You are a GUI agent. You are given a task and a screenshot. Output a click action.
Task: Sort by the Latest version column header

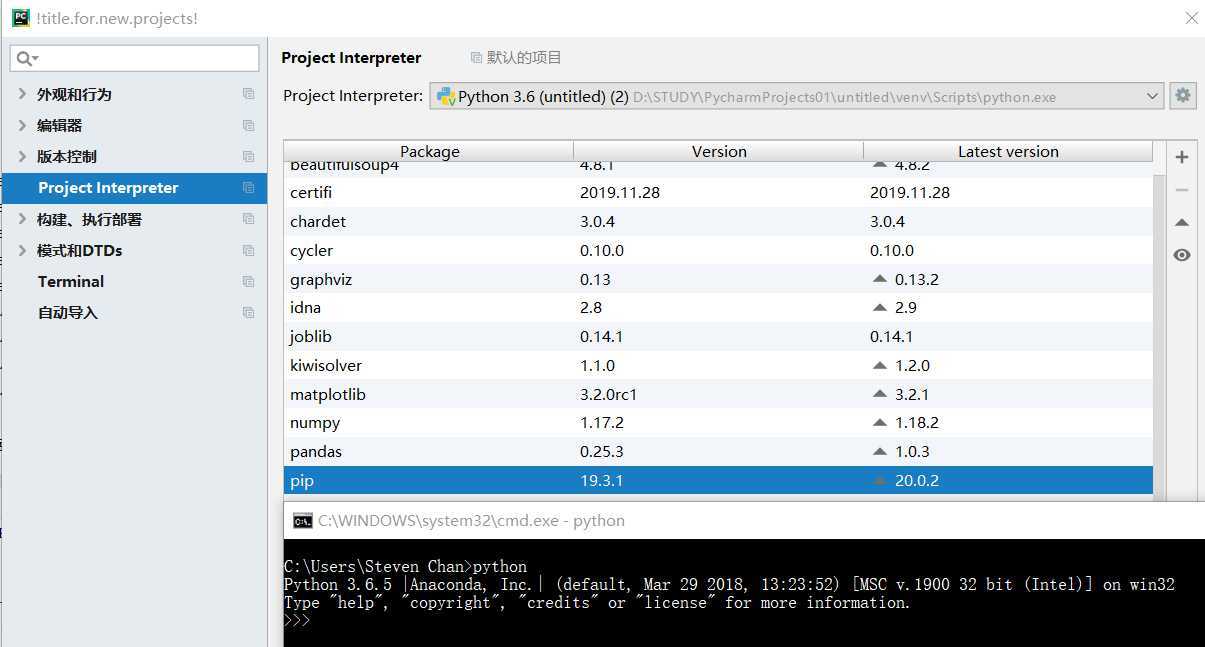pos(1008,151)
